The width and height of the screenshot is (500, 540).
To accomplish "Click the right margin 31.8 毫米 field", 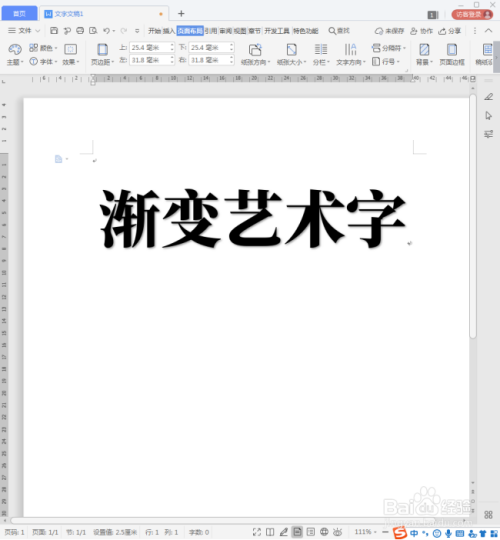I will coord(211,60).
